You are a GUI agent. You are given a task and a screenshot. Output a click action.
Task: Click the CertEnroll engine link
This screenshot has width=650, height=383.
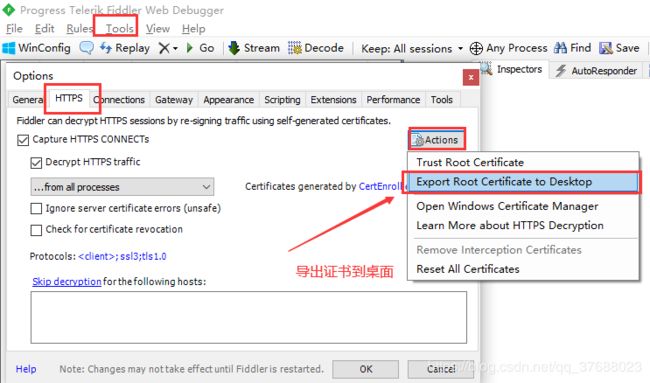(x=382, y=187)
